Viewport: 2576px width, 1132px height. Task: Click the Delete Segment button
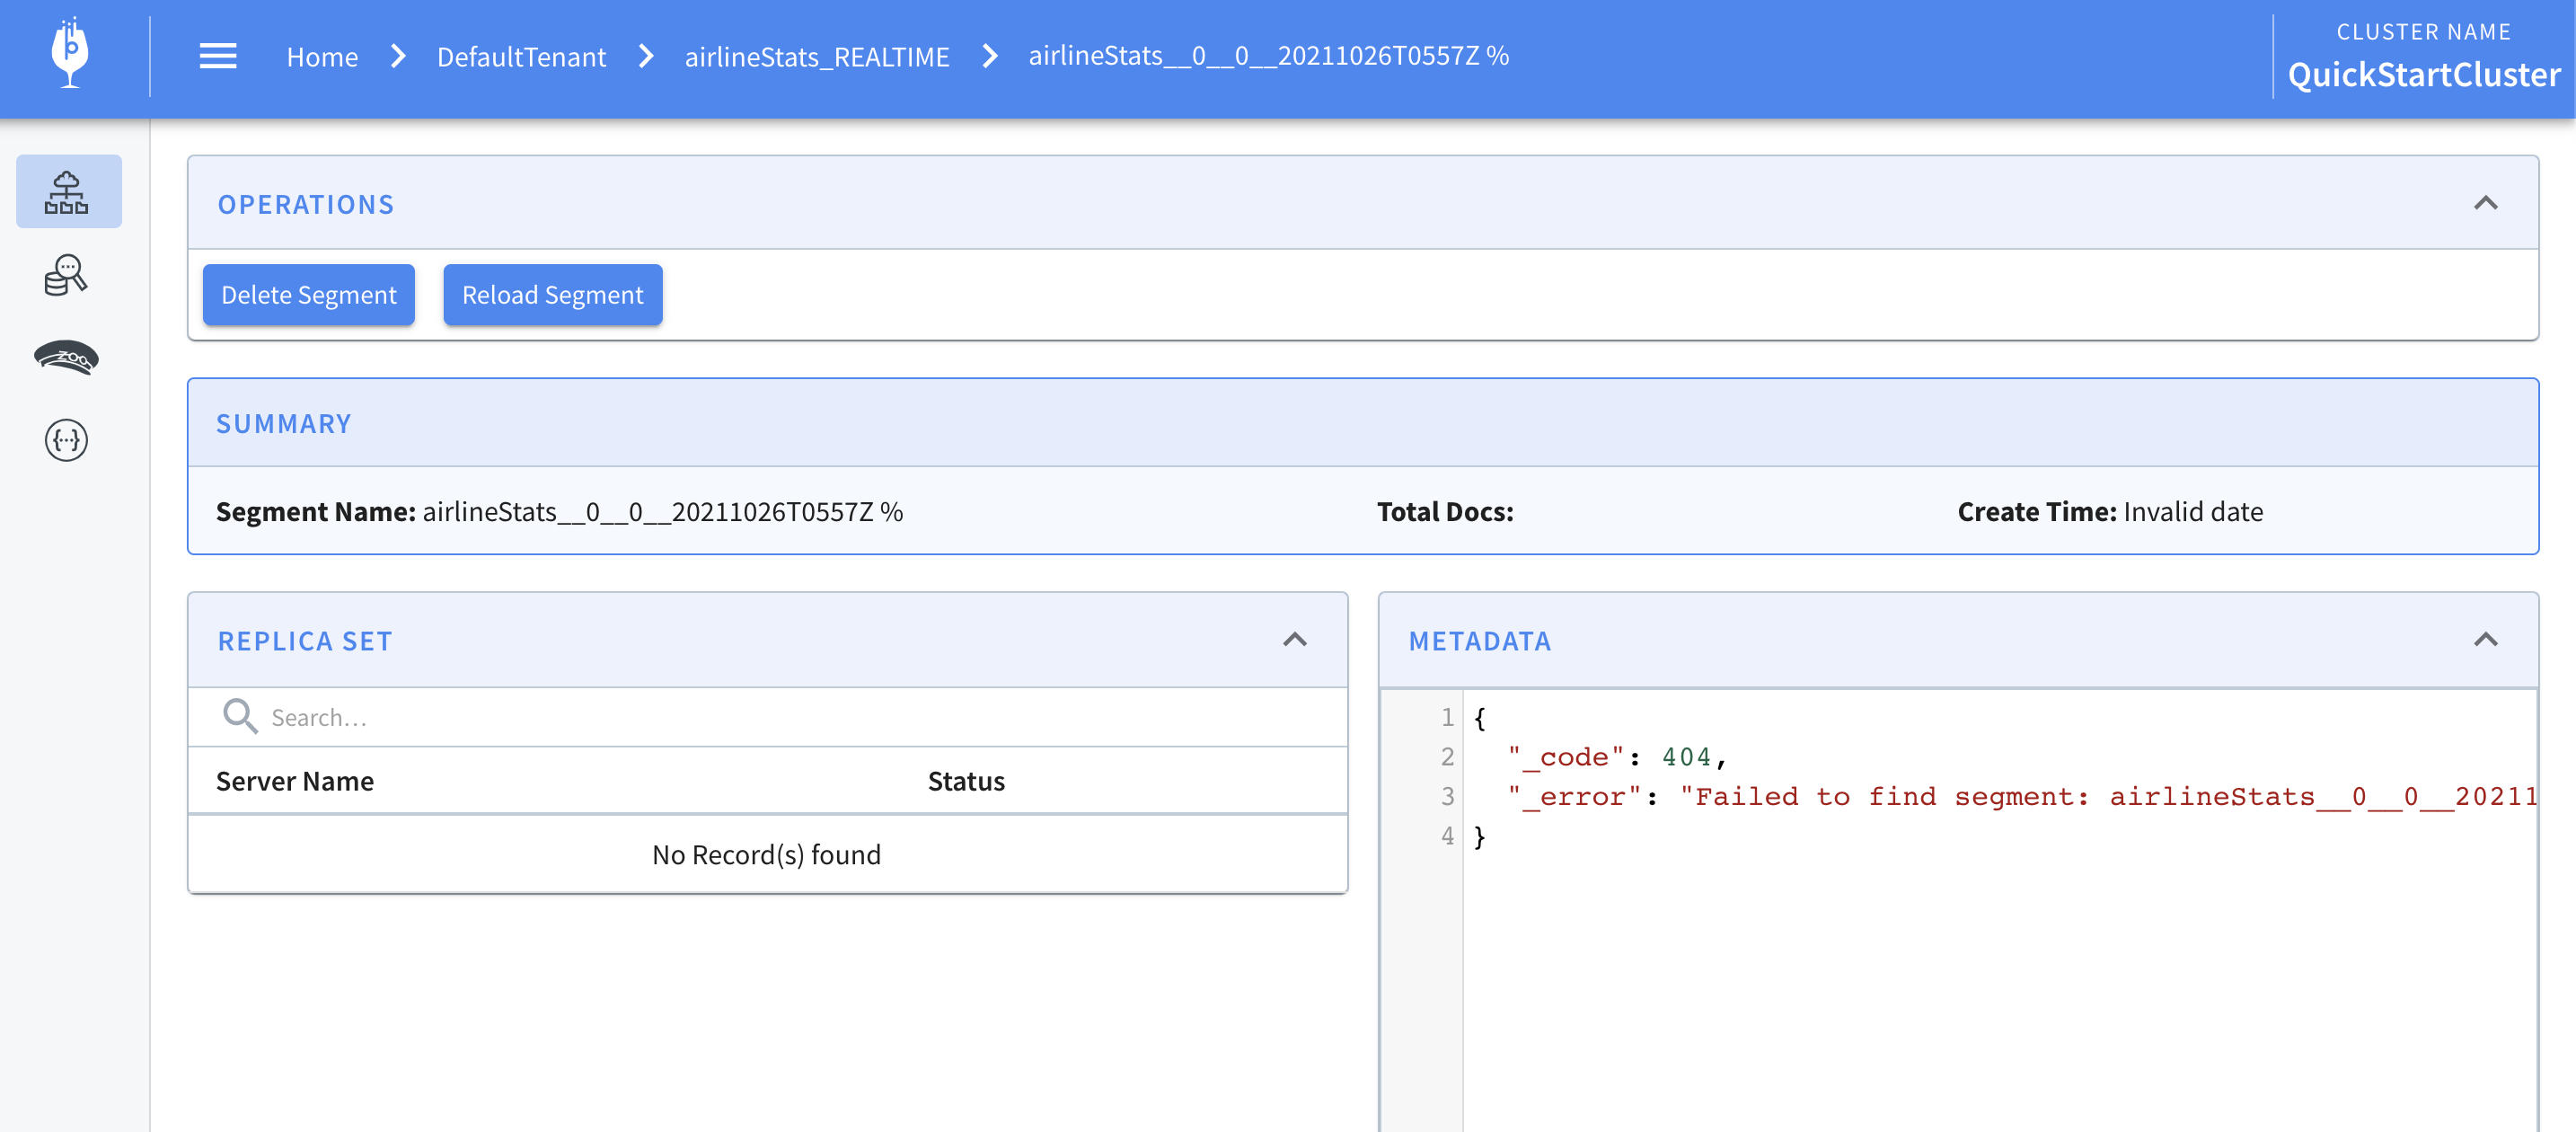point(308,295)
